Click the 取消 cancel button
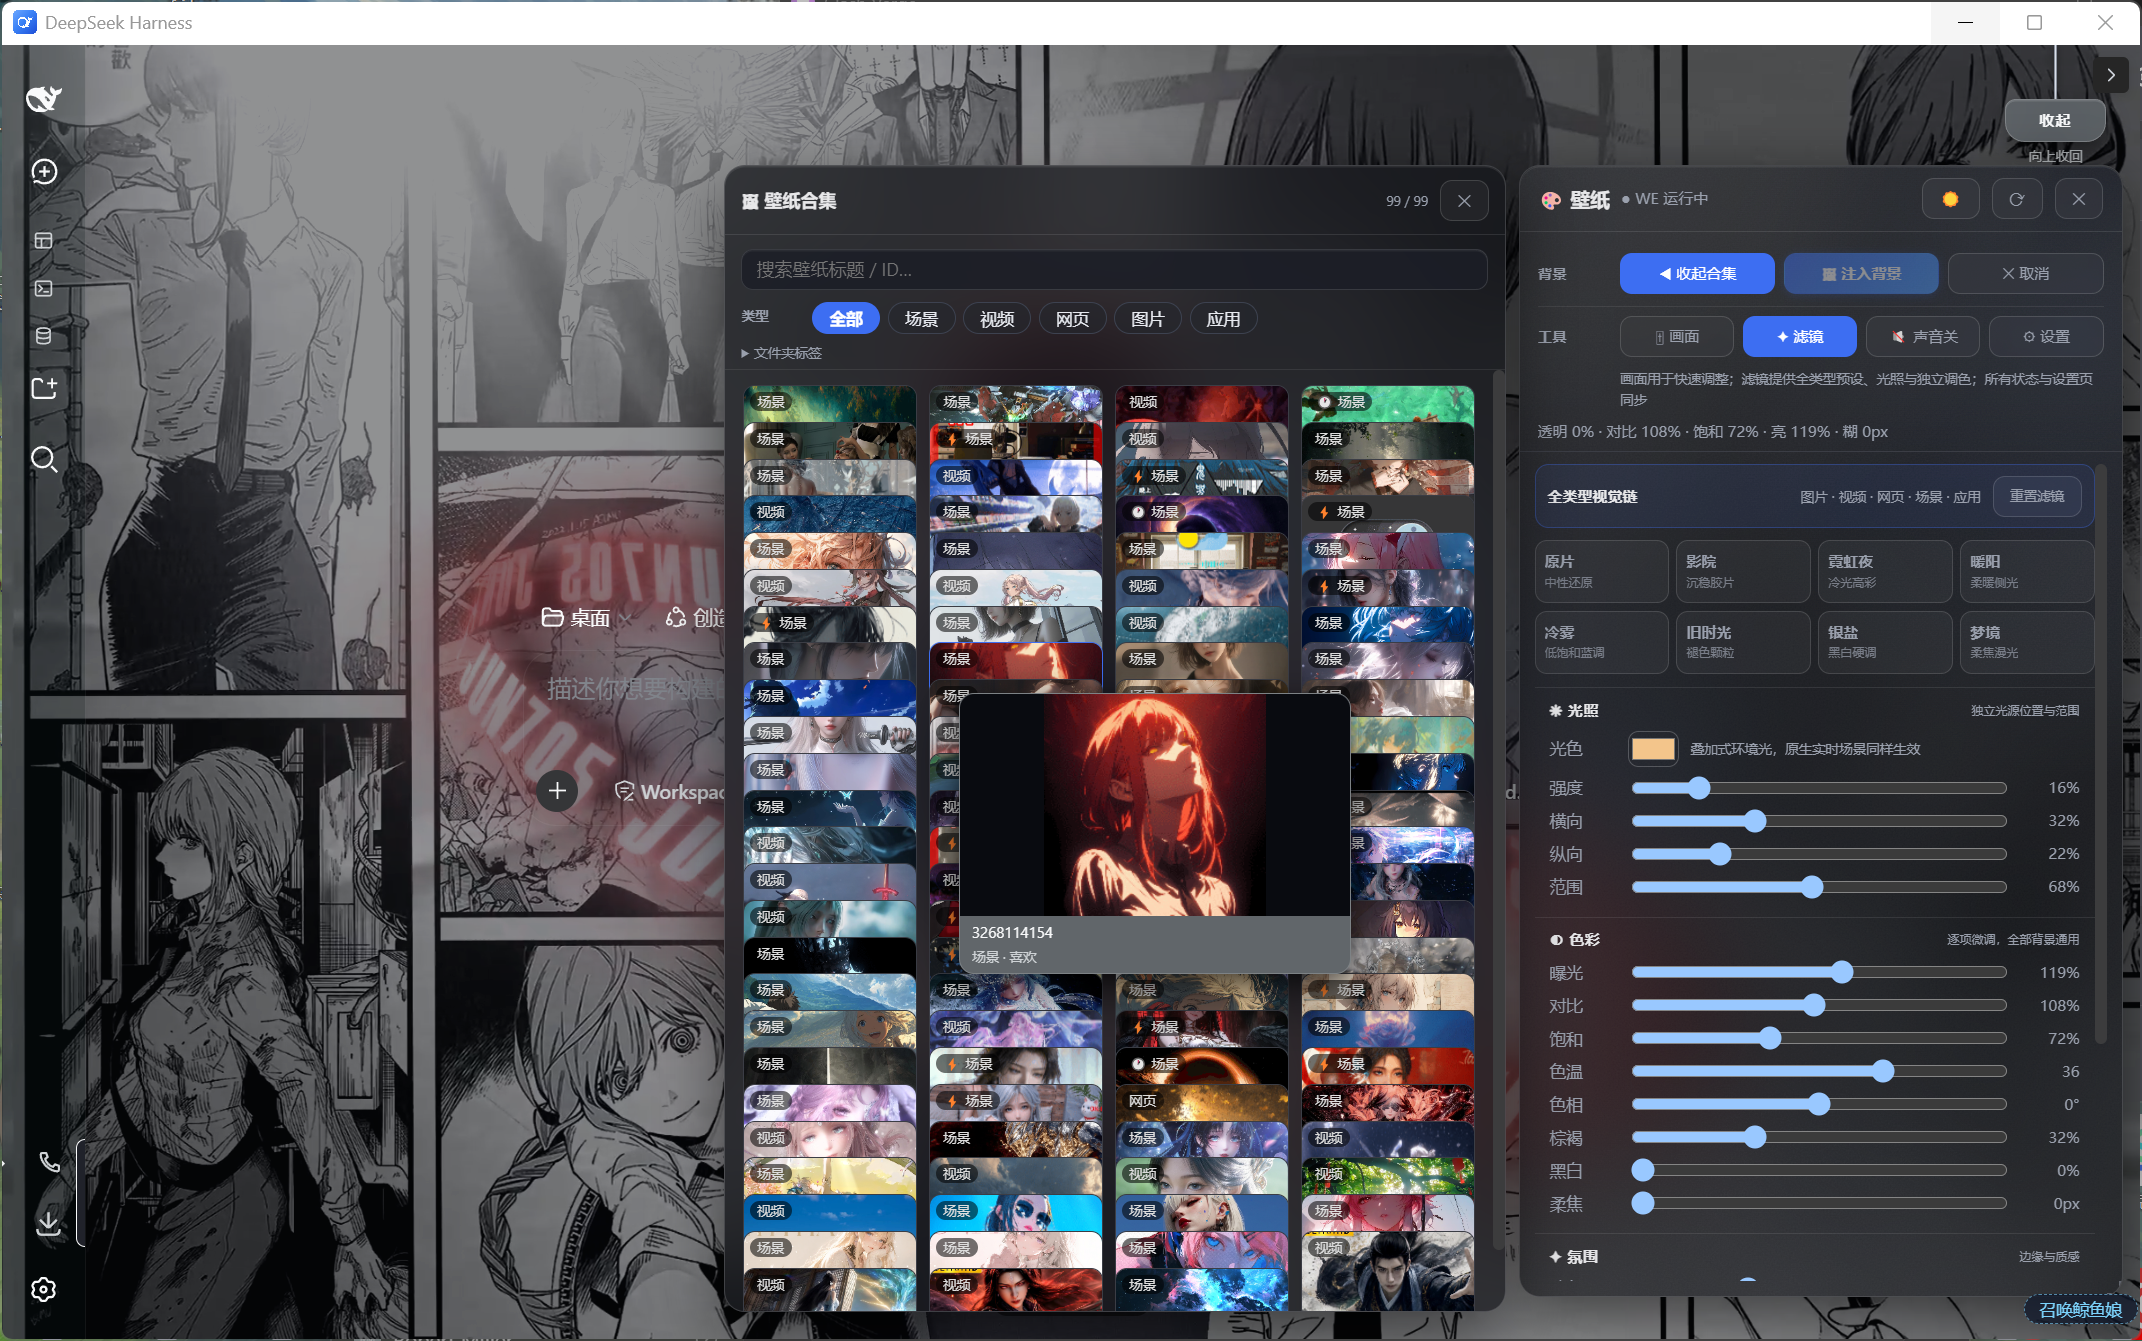 2025,274
